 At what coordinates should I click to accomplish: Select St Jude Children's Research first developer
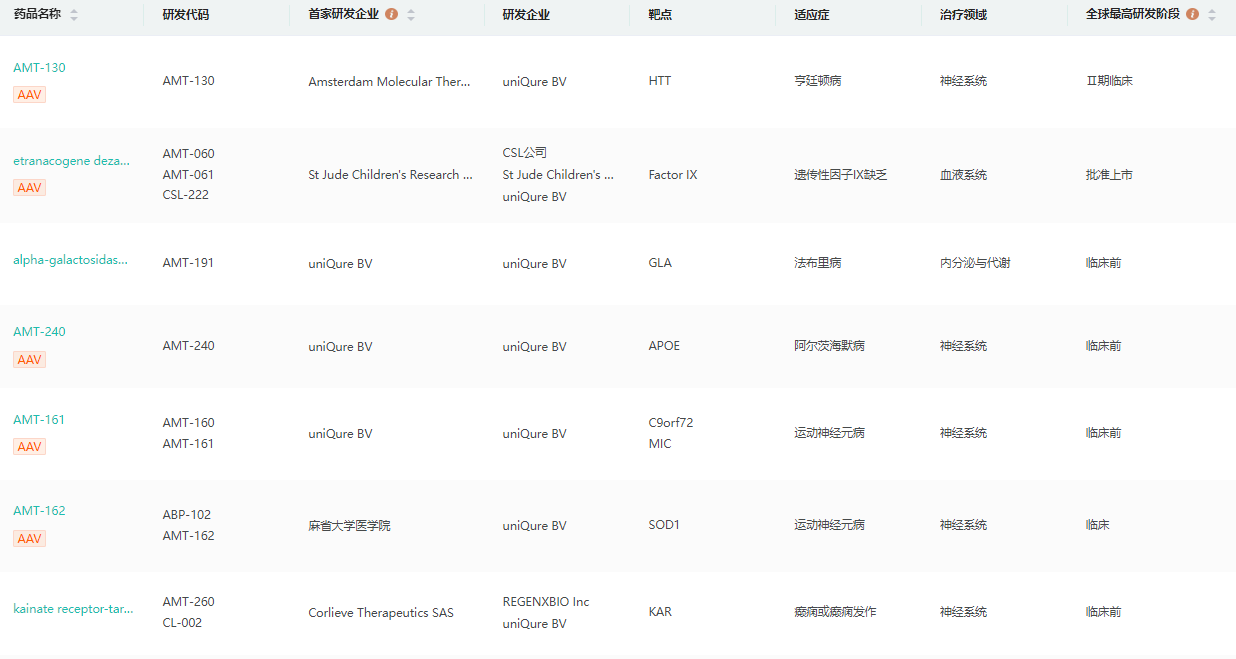pyautogui.click(x=391, y=175)
